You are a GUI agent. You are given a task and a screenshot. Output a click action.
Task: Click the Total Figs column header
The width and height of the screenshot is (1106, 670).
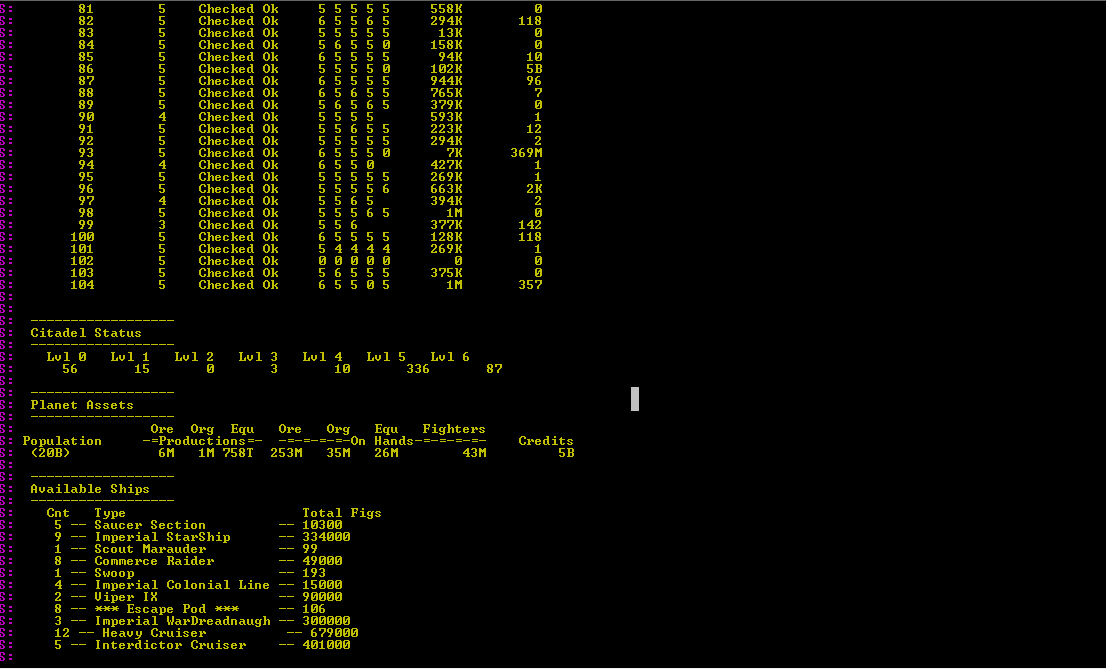(342, 513)
